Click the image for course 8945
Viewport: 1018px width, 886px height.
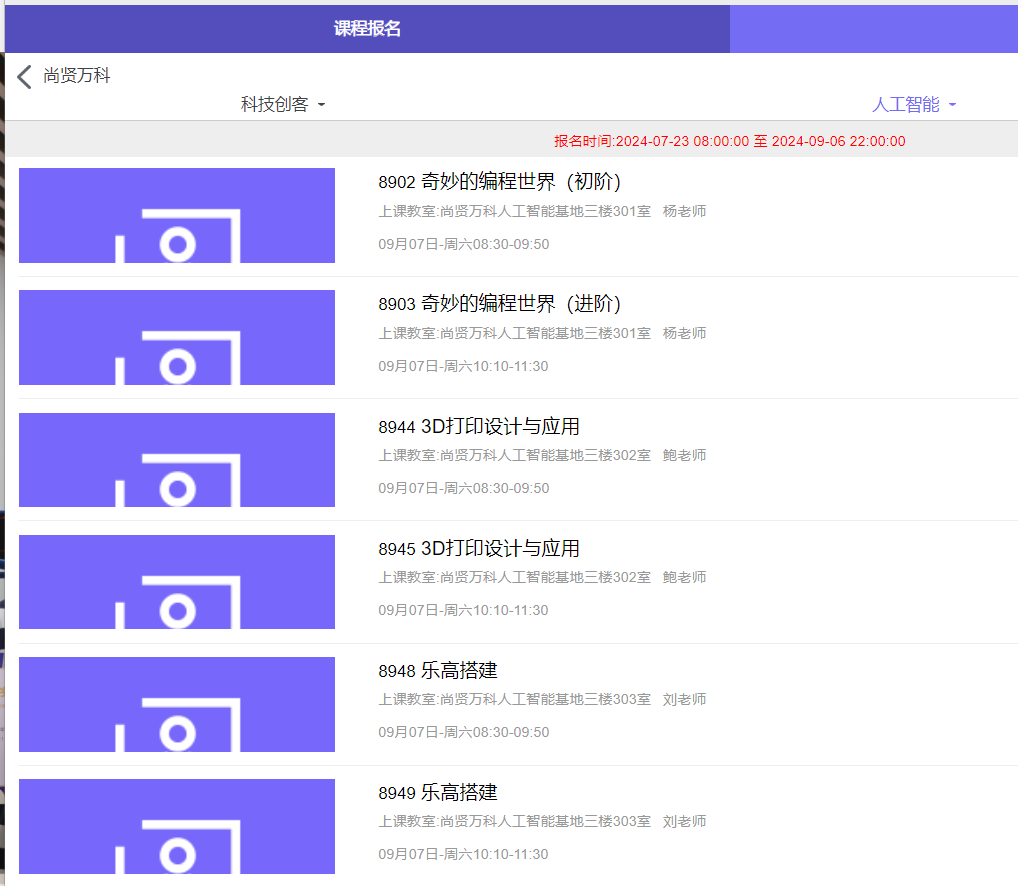[x=177, y=582]
